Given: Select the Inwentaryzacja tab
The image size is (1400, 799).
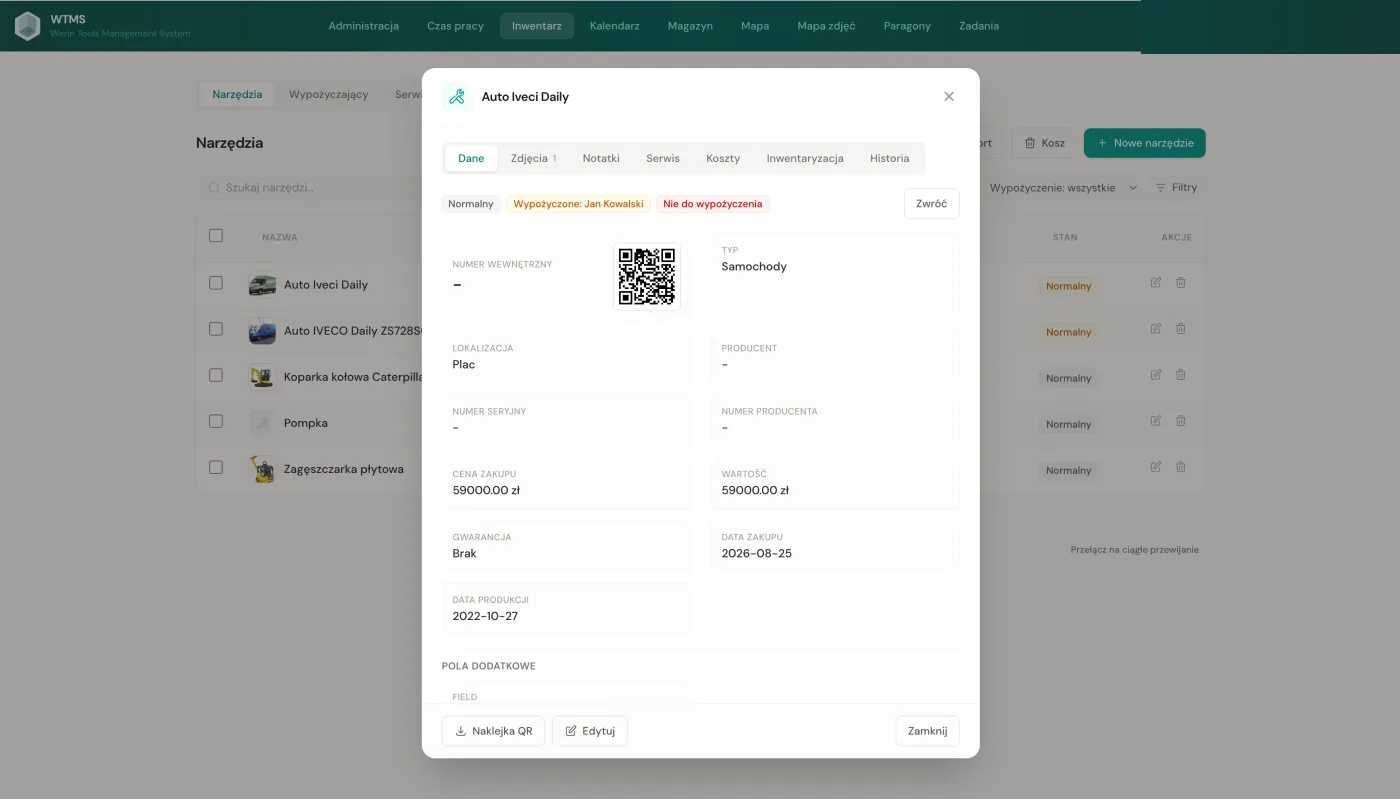Looking at the screenshot, I should (x=805, y=158).
